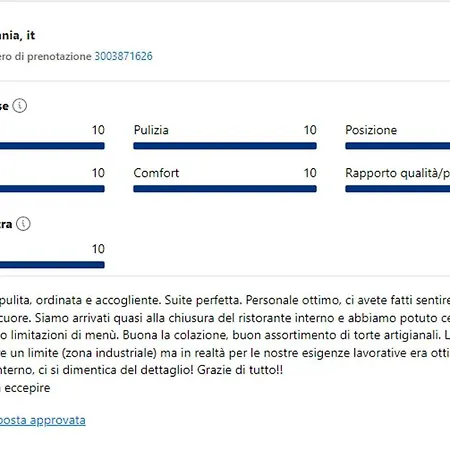Select the Pulizia label
The height and width of the screenshot is (450, 450).
[151, 130]
